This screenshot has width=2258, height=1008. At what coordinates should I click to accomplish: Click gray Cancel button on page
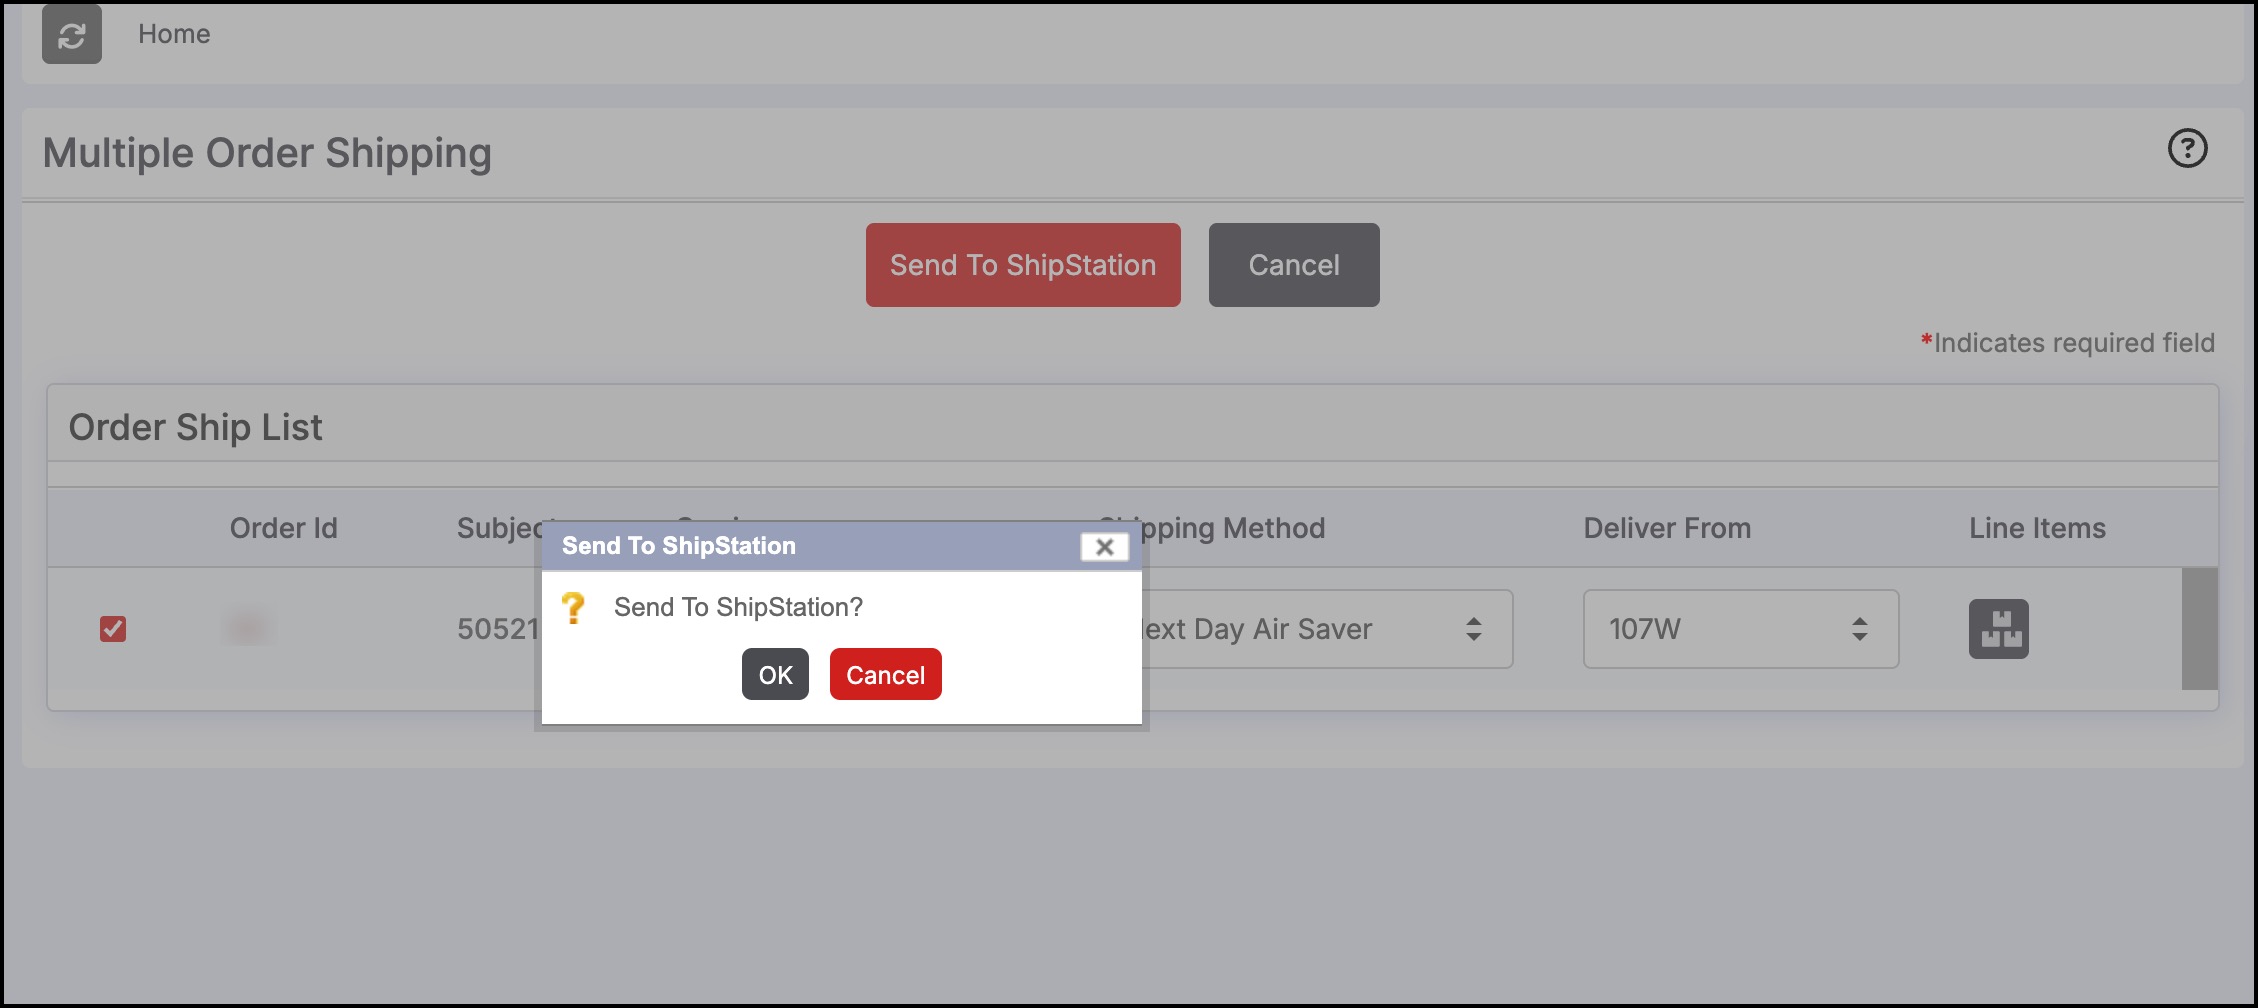point(1294,265)
